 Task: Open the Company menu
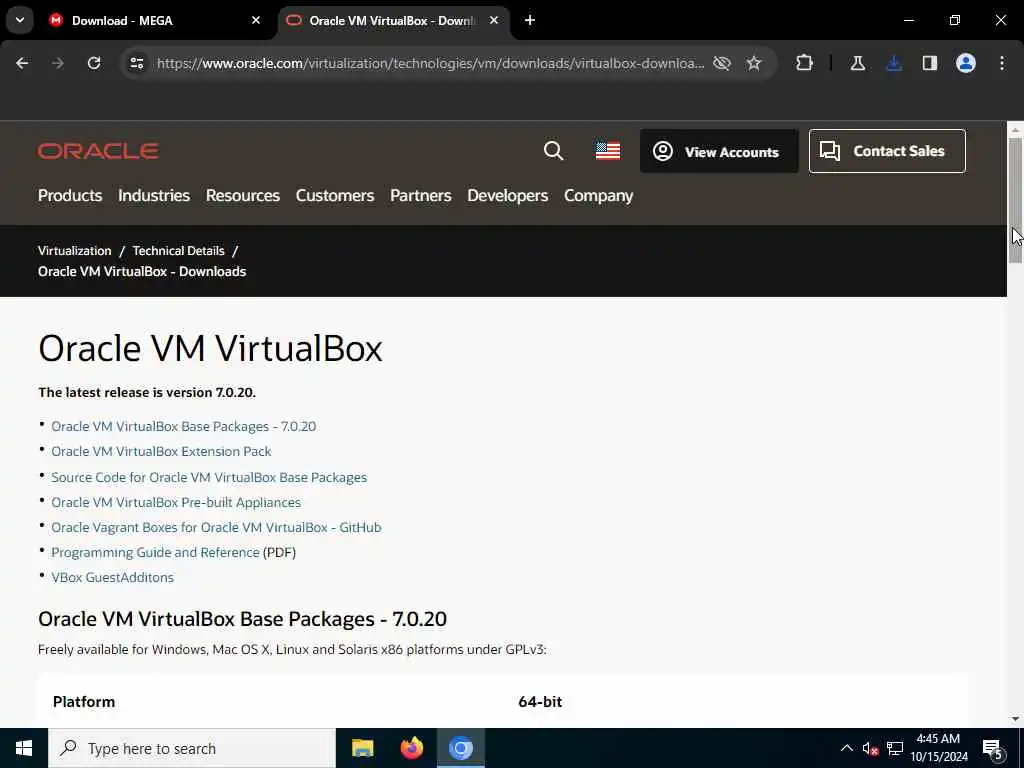(599, 195)
